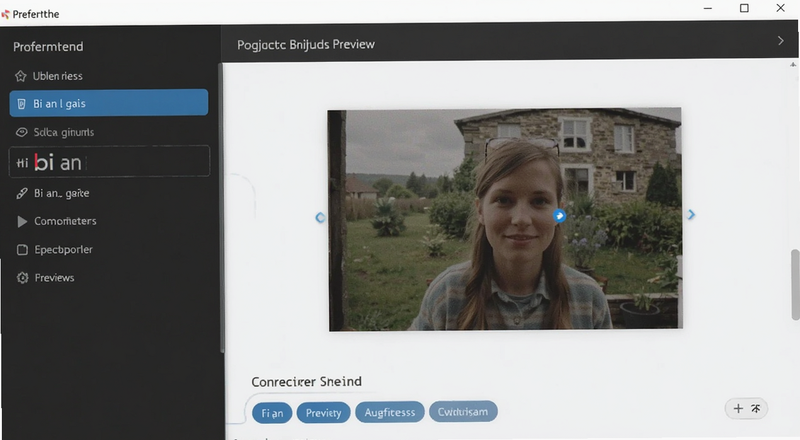This screenshot has width=800, height=440.
Task: Click the gear icon beside Previews
Action: [x=22, y=278]
